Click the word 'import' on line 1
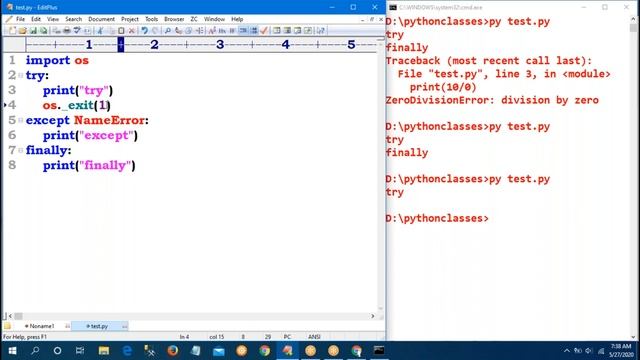This screenshot has width=640, height=360. tap(48, 60)
